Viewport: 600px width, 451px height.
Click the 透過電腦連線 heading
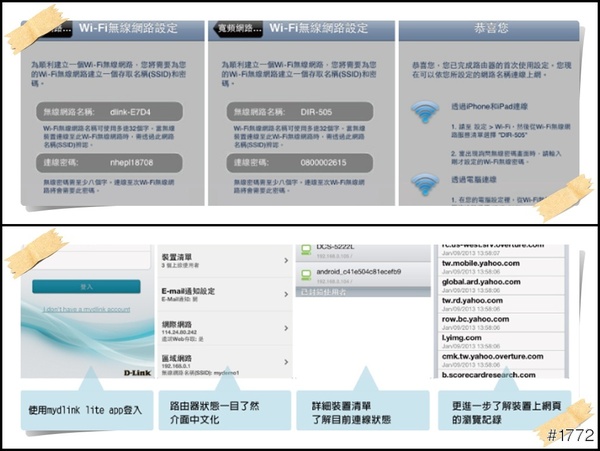[474, 179]
